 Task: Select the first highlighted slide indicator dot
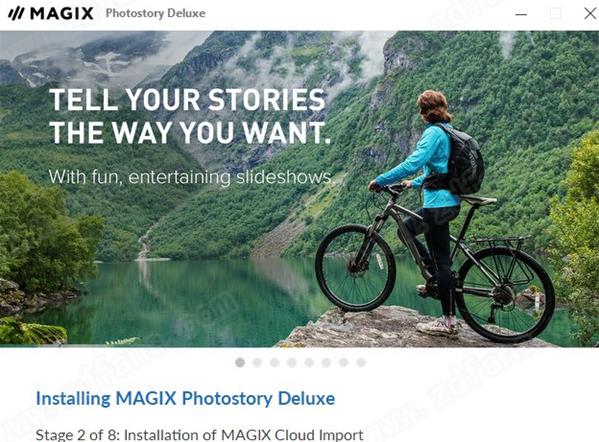(x=240, y=362)
